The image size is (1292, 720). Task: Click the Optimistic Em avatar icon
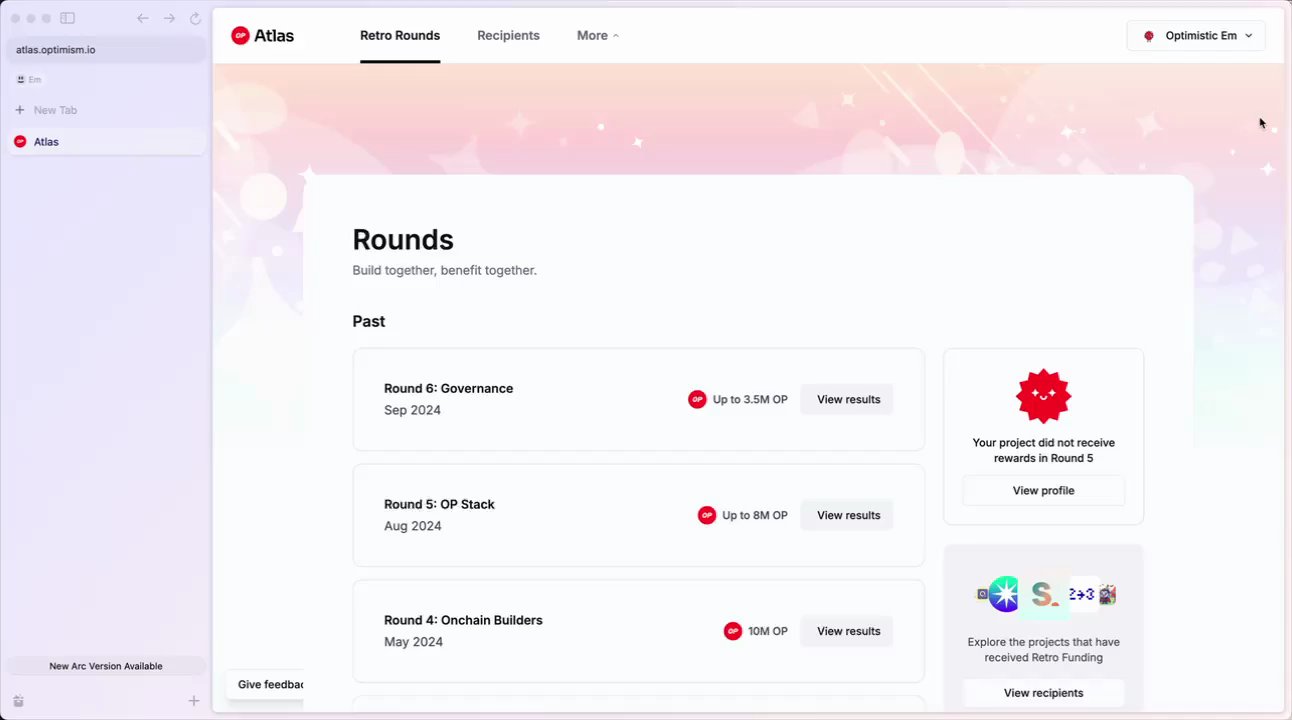(1149, 36)
